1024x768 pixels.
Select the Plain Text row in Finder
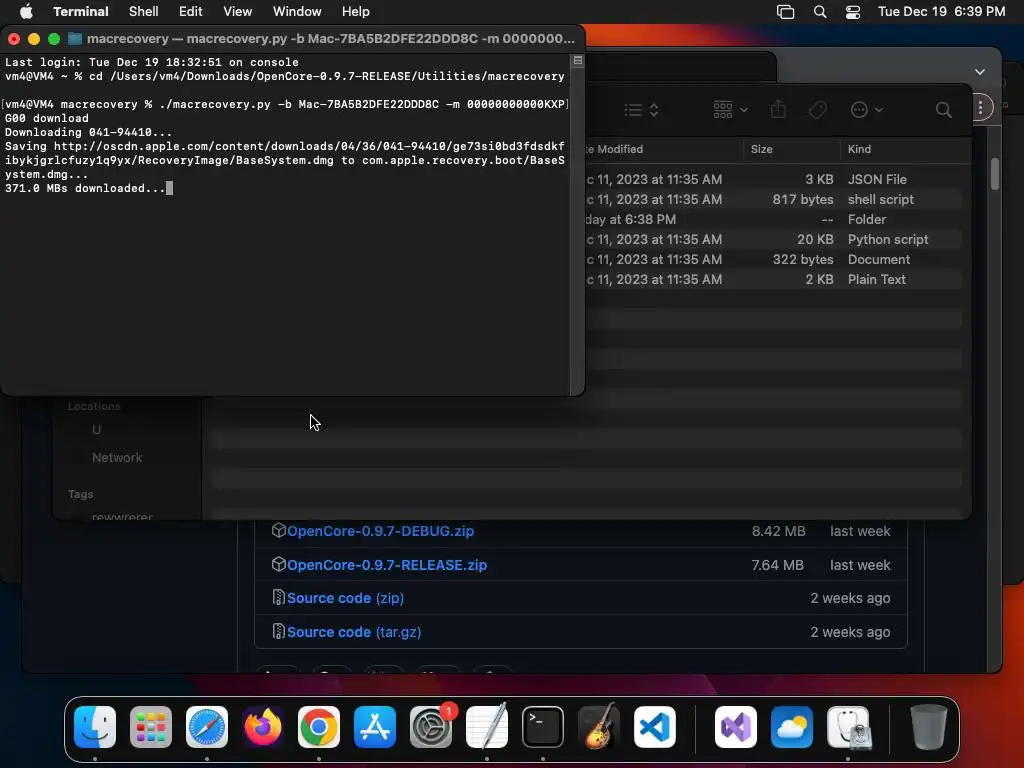point(774,280)
